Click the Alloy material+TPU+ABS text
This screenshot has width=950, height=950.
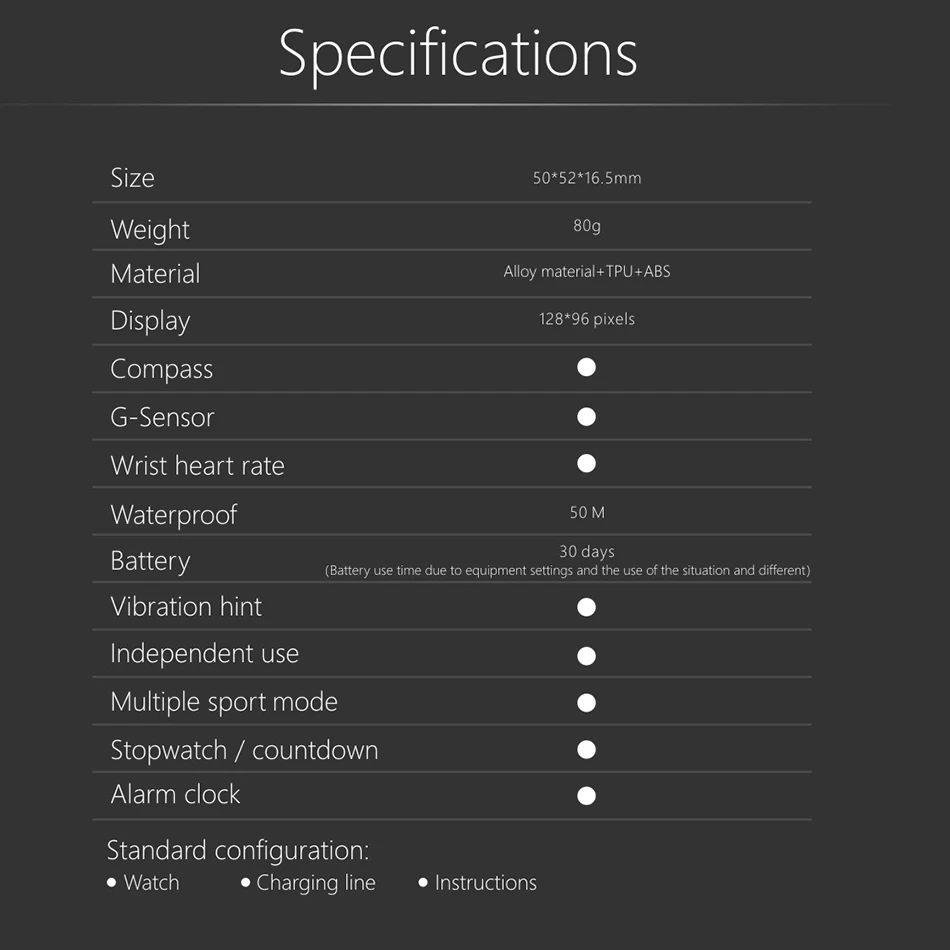587,271
